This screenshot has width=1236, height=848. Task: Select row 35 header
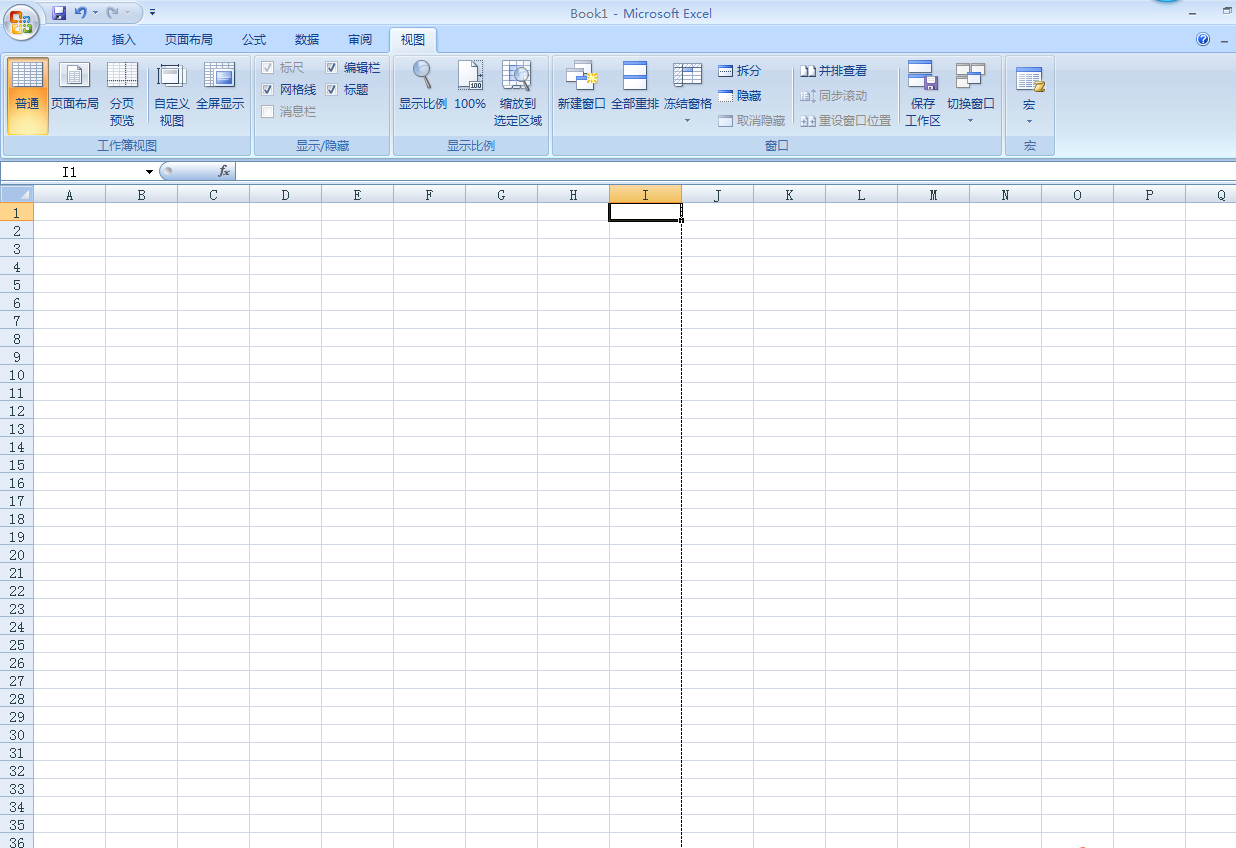pyautogui.click(x=17, y=824)
